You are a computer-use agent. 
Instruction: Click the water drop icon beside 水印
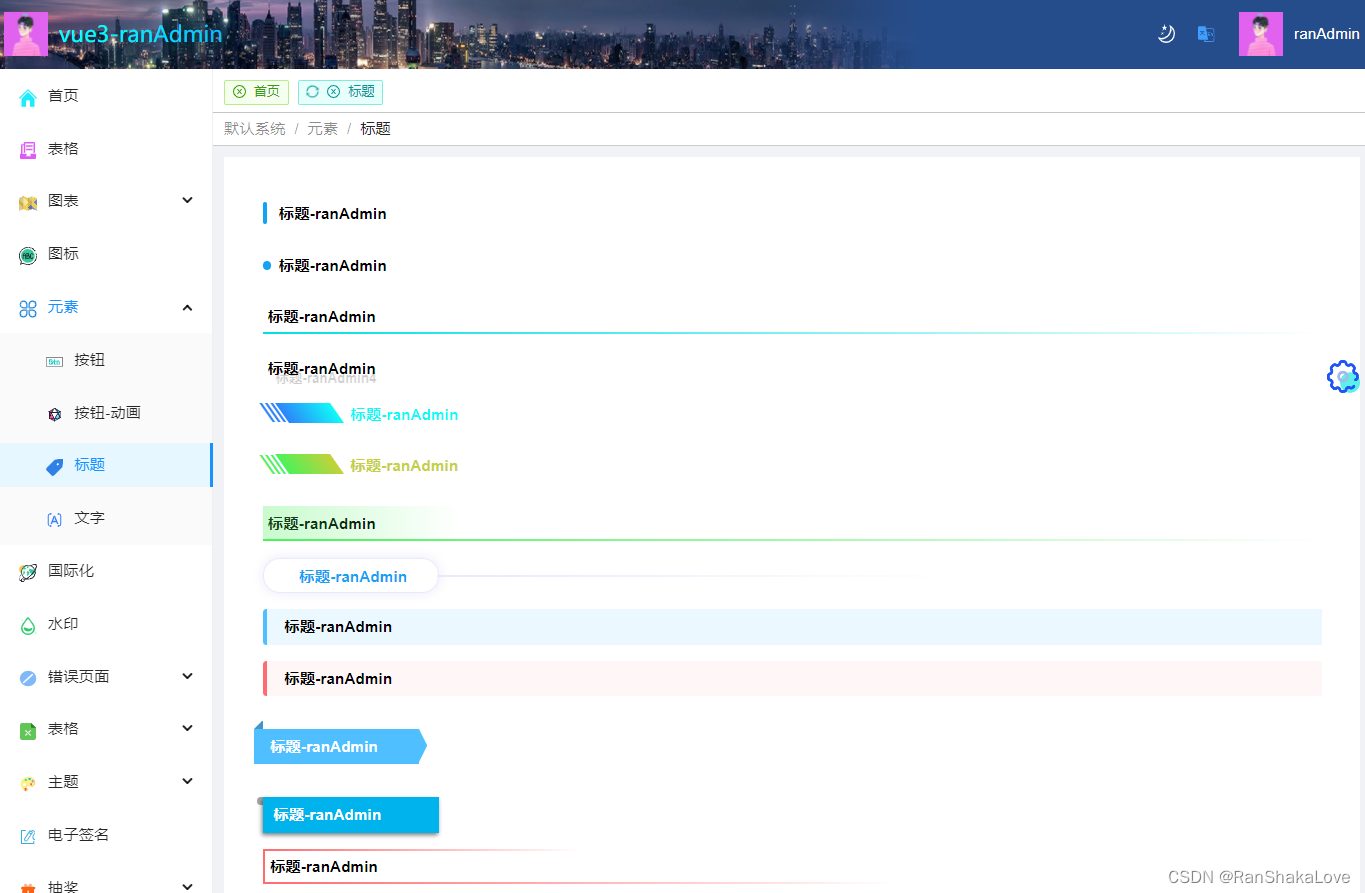(28, 625)
